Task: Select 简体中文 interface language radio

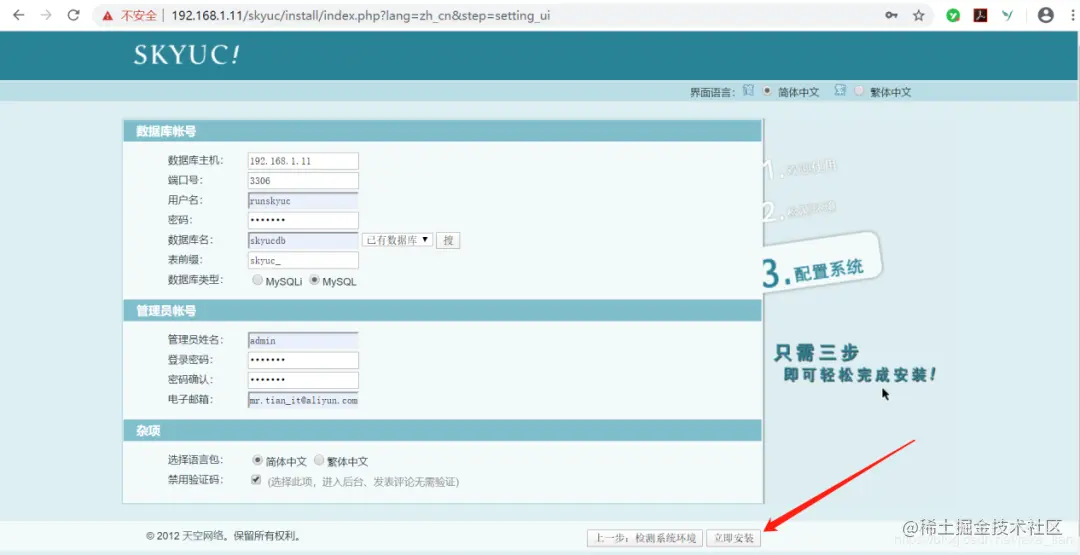Action: (x=767, y=91)
